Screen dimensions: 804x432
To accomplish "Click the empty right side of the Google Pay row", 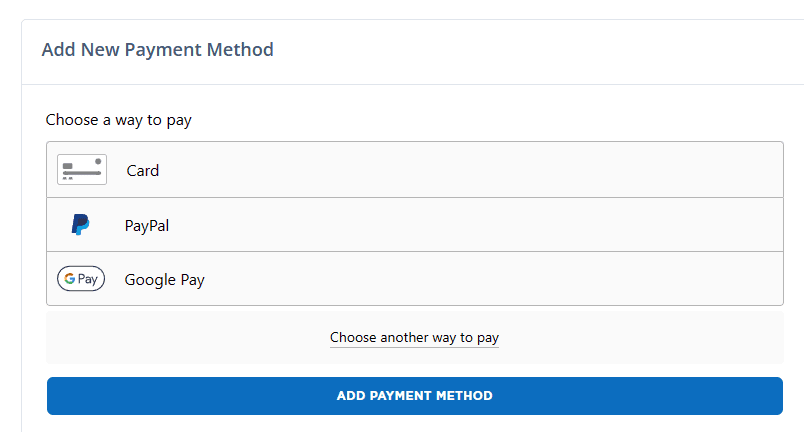I will point(650,279).
